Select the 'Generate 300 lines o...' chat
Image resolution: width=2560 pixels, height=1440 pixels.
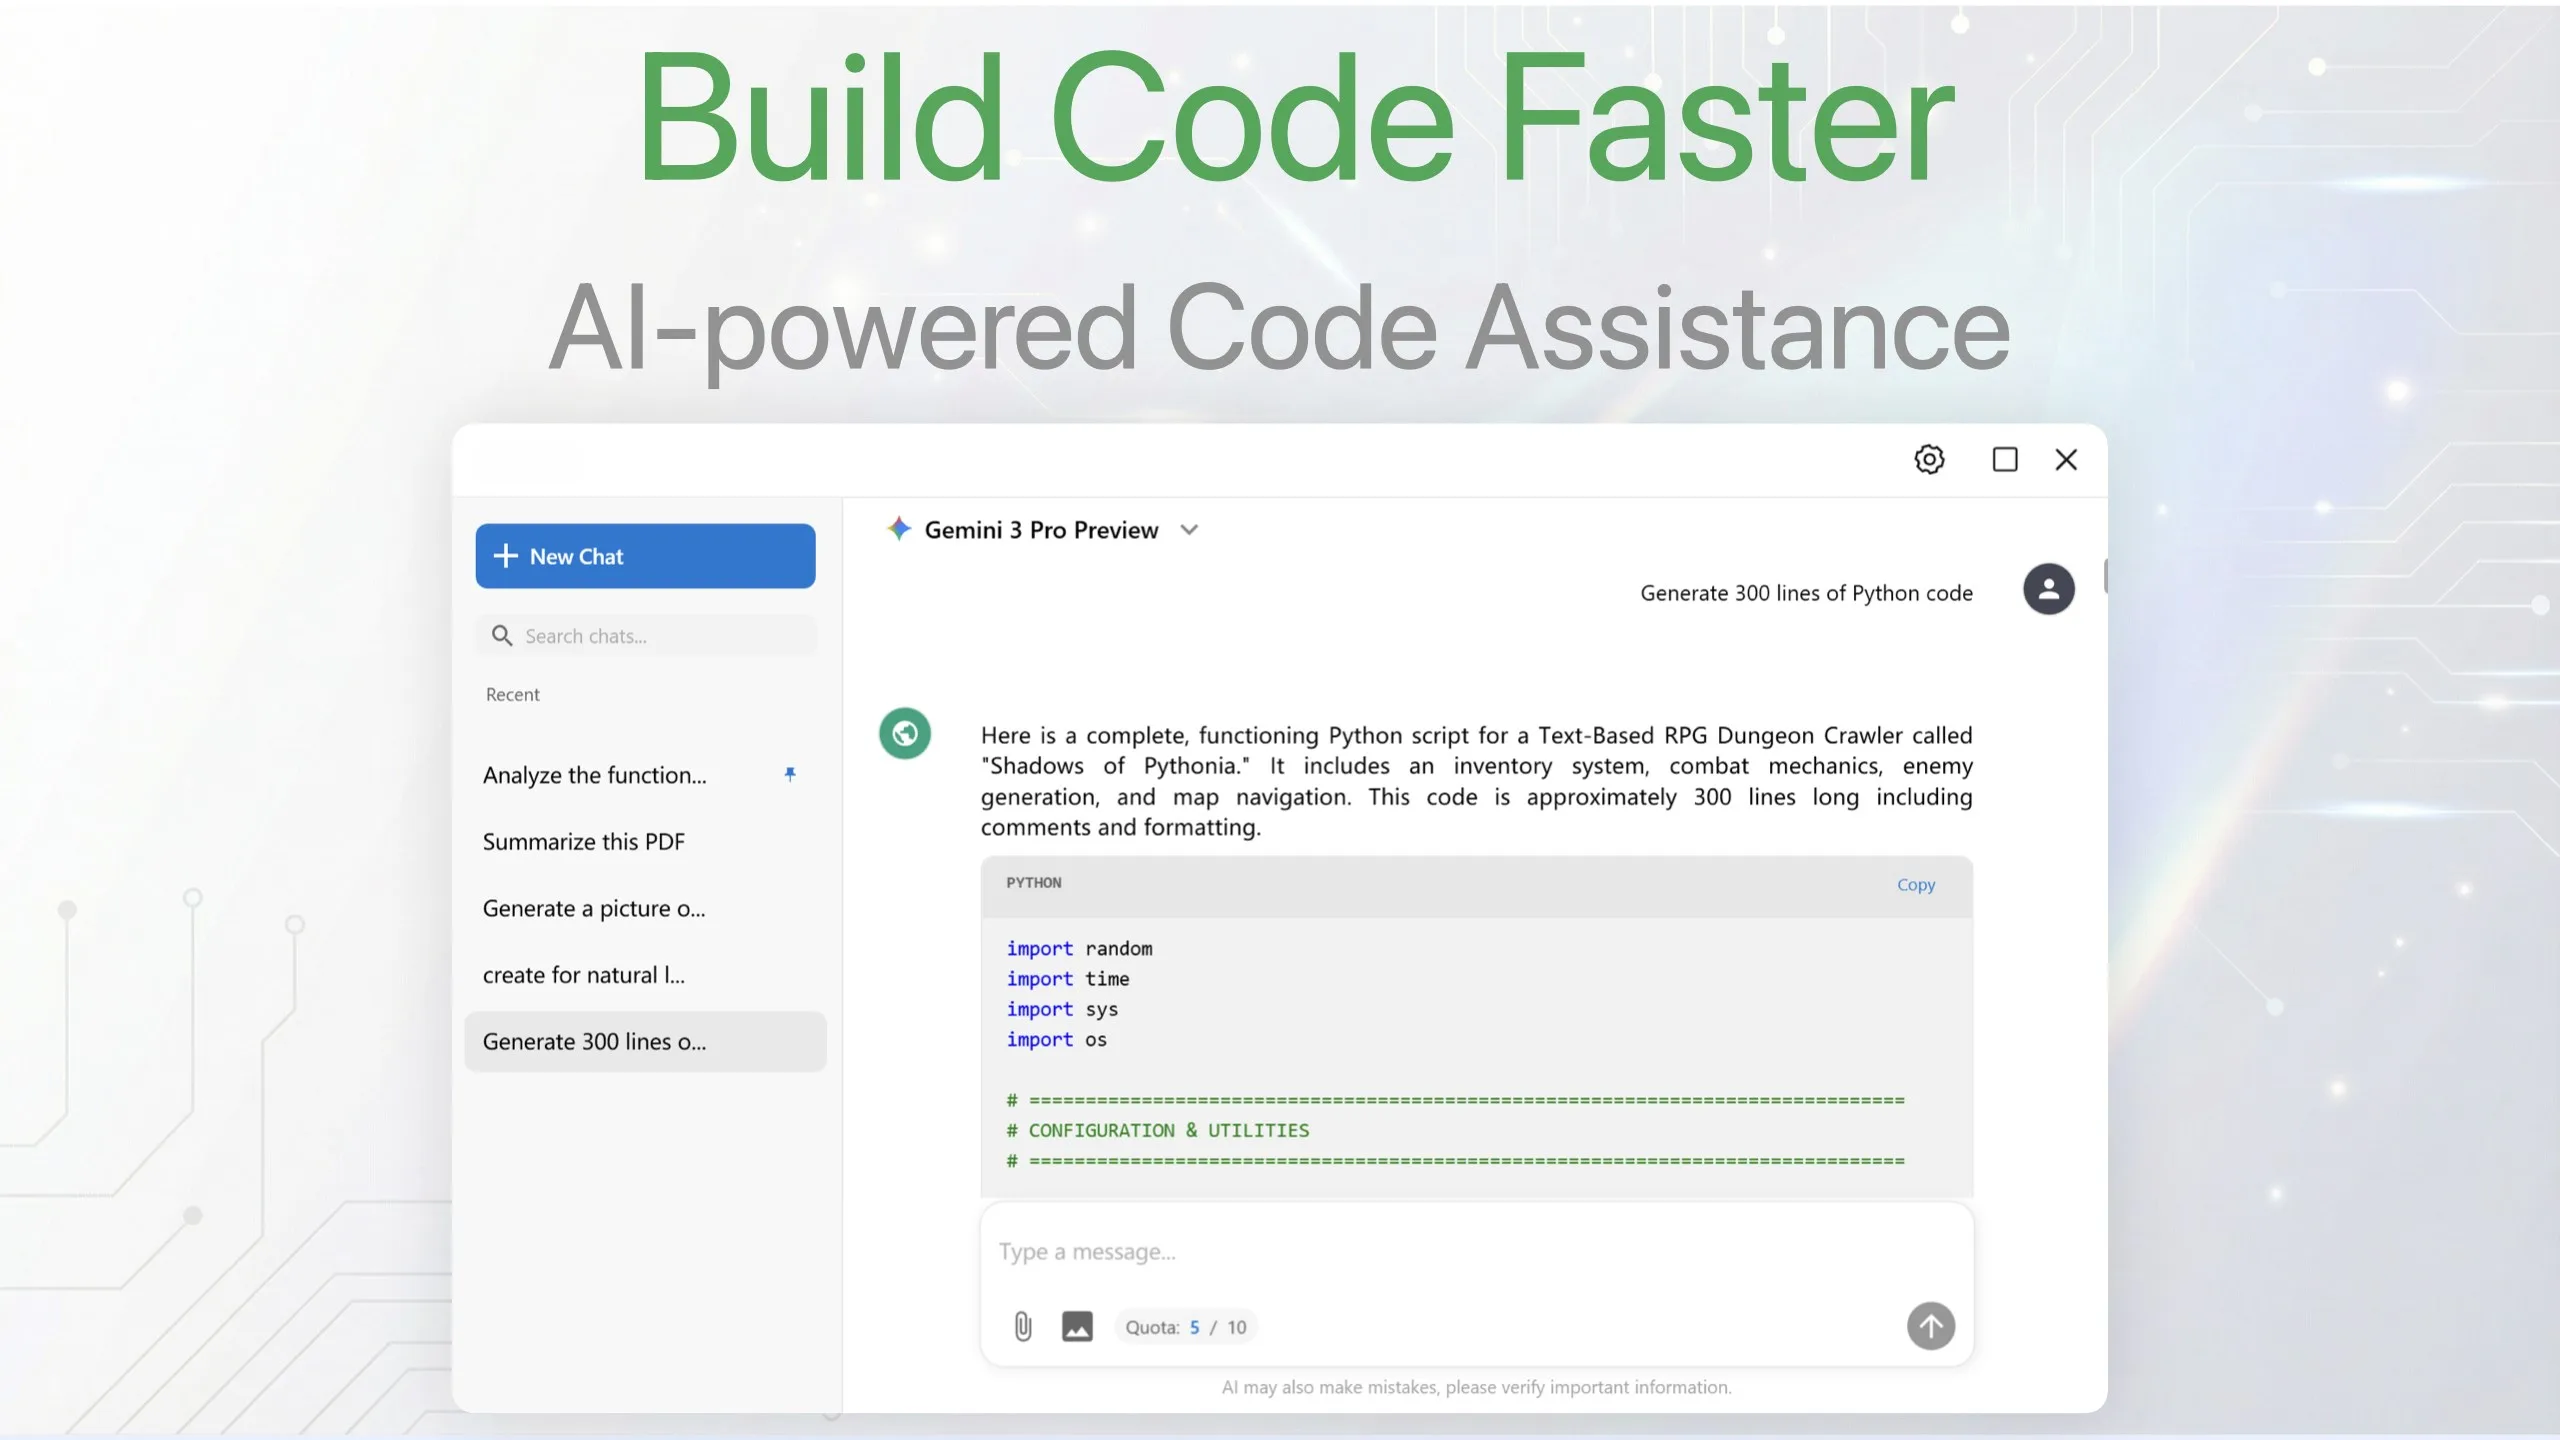(x=645, y=1042)
